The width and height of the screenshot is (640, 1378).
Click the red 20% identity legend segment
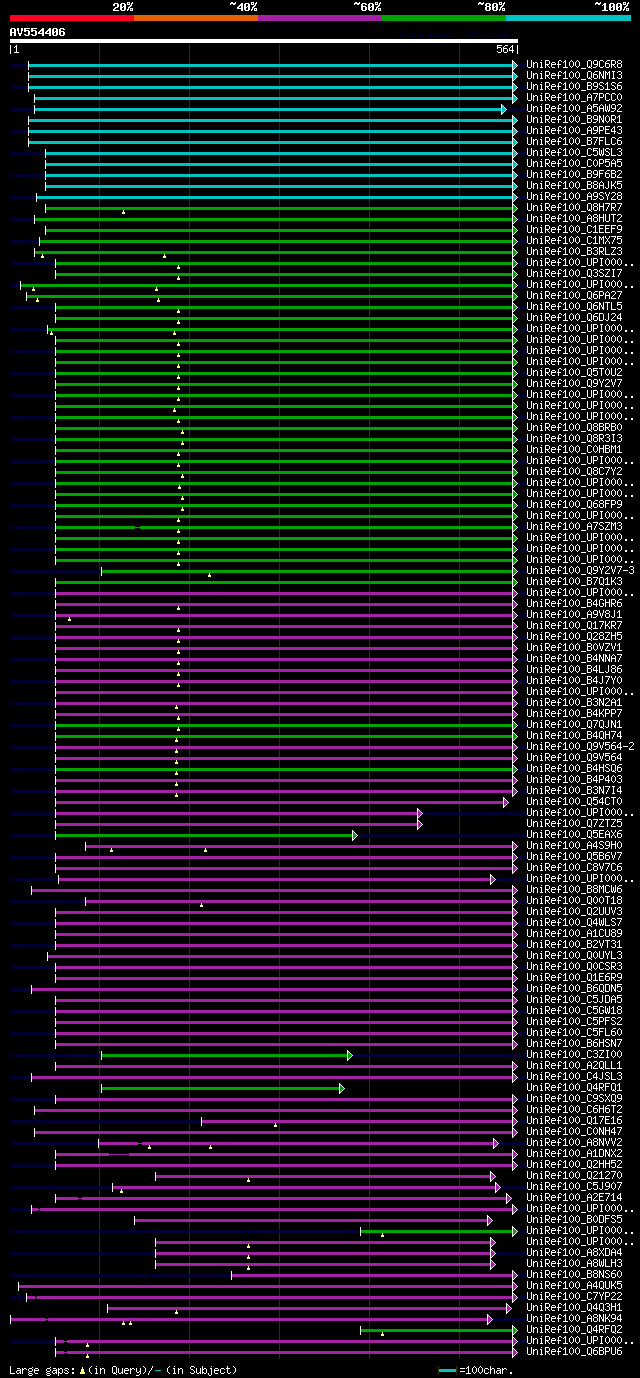coord(72,17)
